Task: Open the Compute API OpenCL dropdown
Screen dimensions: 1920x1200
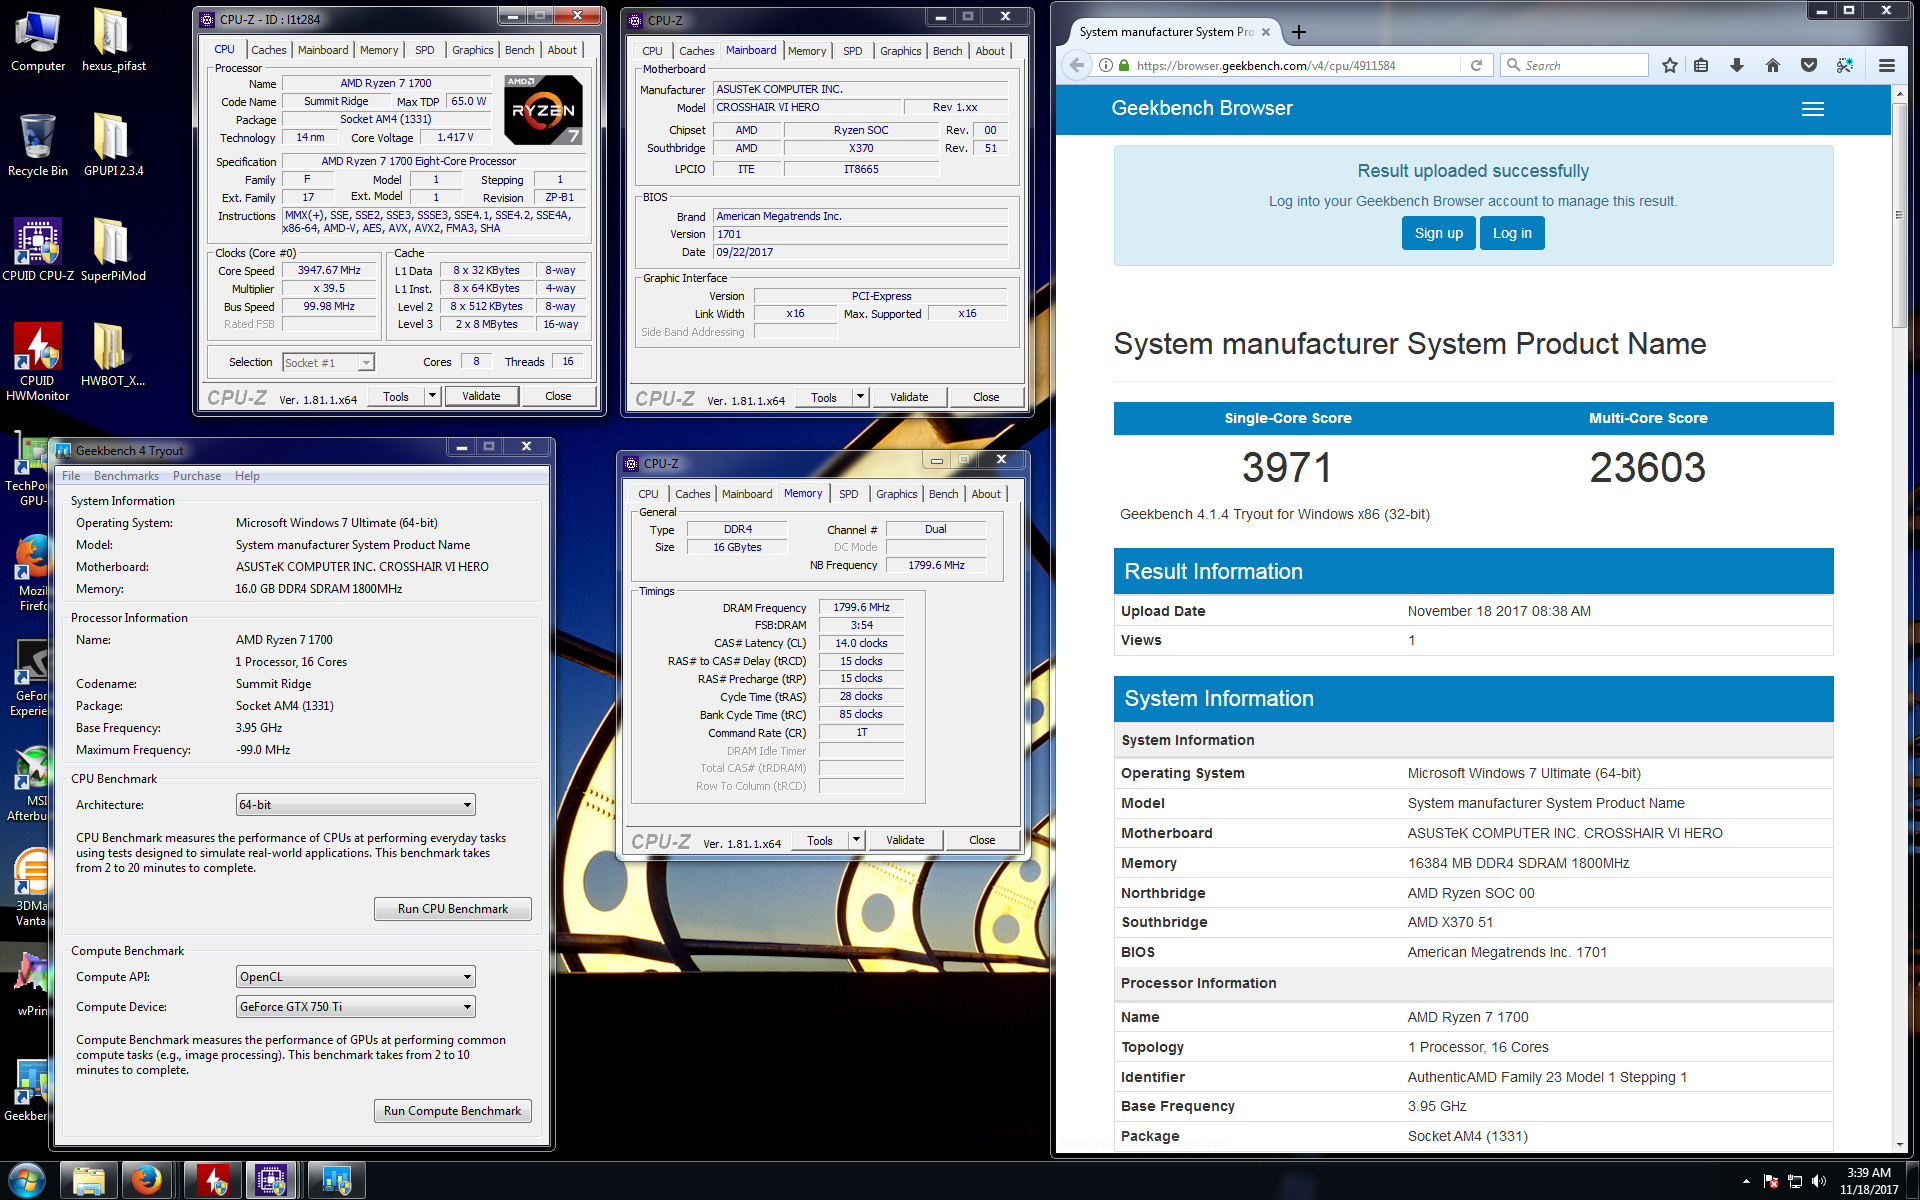Action: click(x=355, y=977)
